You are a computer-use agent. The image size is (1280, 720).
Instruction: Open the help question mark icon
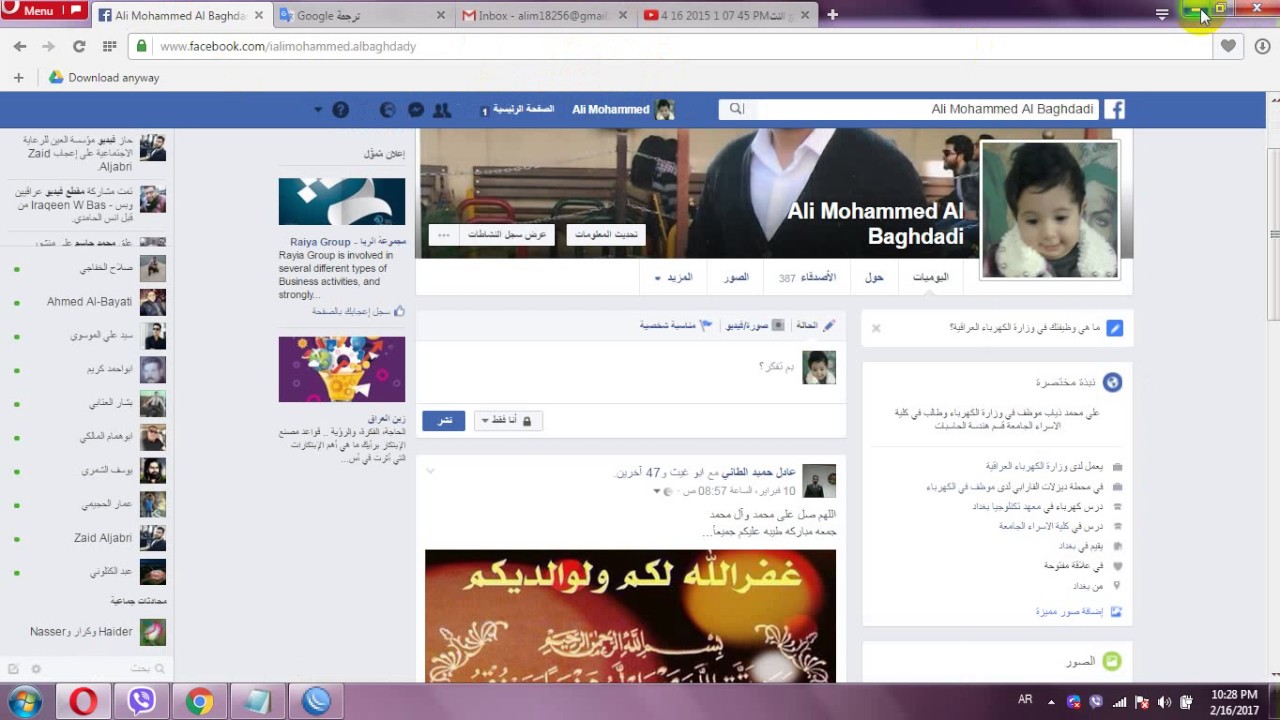[x=340, y=109]
